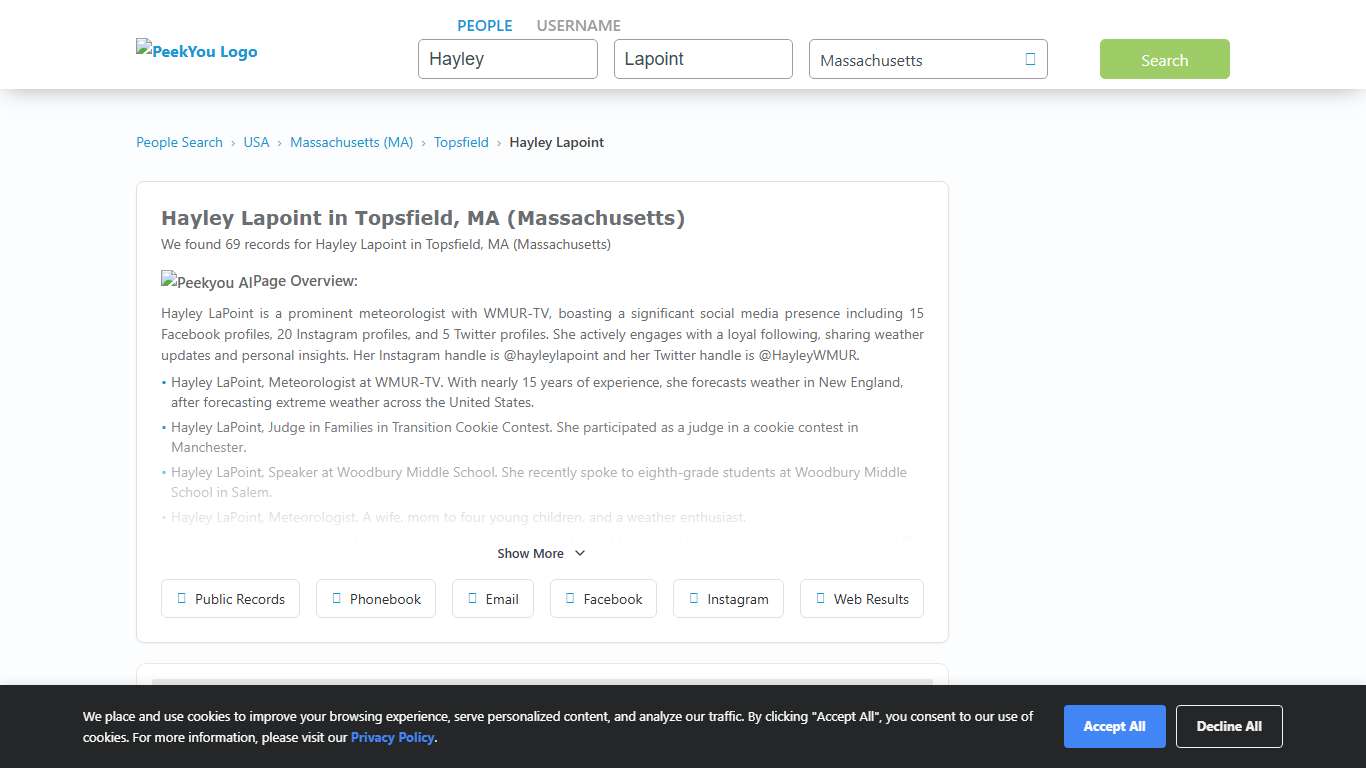The height and width of the screenshot is (768, 1366).
Task: Expand overview with Show More
Action: click(x=531, y=553)
